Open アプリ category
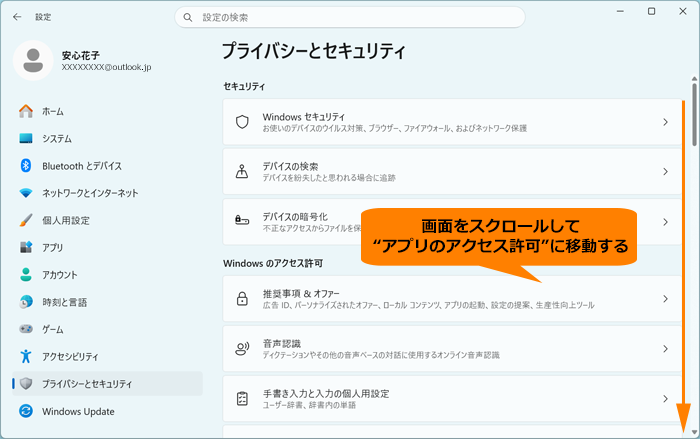The height and width of the screenshot is (439, 700). pyautogui.click(x=107, y=247)
